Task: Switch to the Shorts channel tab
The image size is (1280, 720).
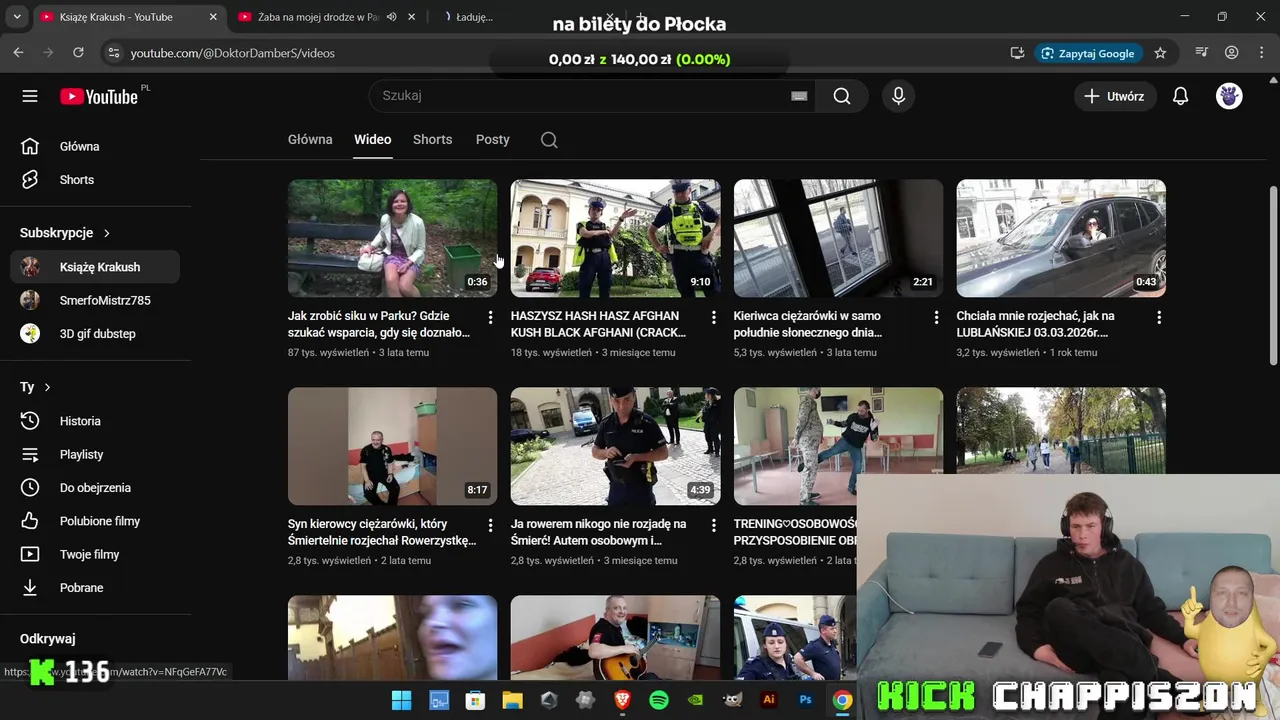Action: coord(433,140)
